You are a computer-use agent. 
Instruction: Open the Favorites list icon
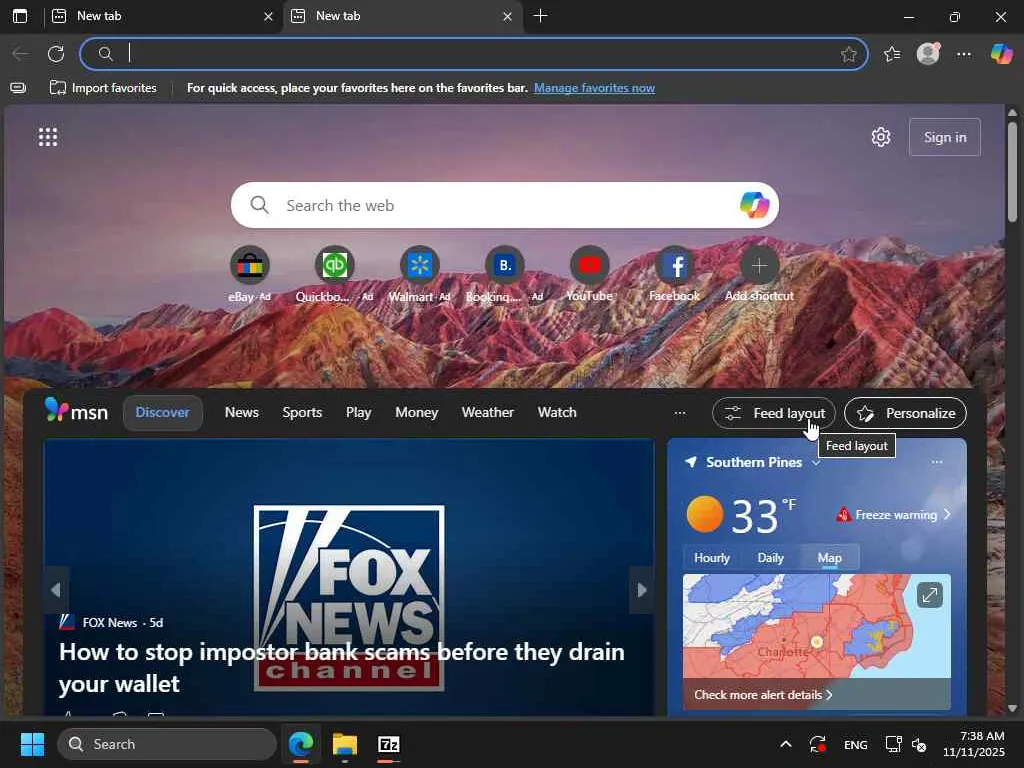(x=892, y=54)
